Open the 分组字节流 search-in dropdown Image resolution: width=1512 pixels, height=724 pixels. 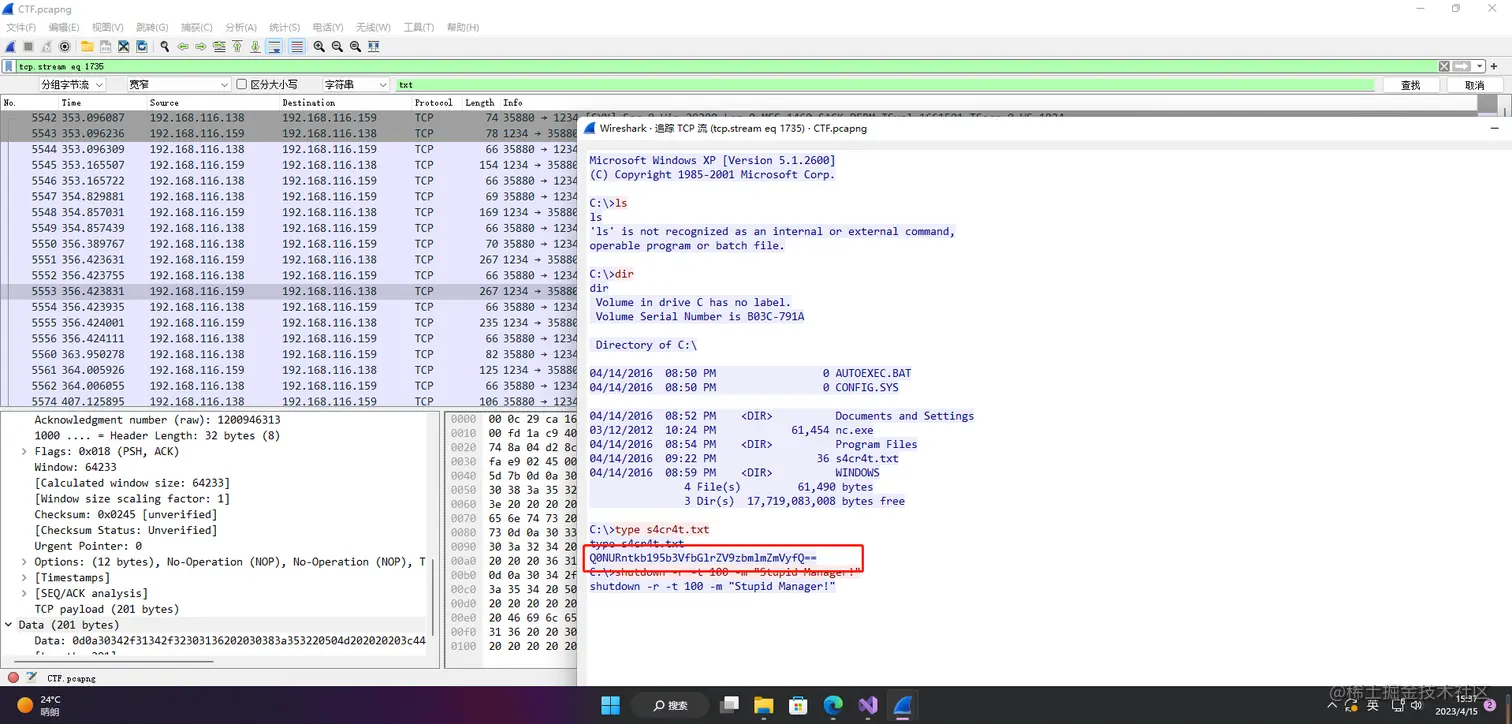72,85
